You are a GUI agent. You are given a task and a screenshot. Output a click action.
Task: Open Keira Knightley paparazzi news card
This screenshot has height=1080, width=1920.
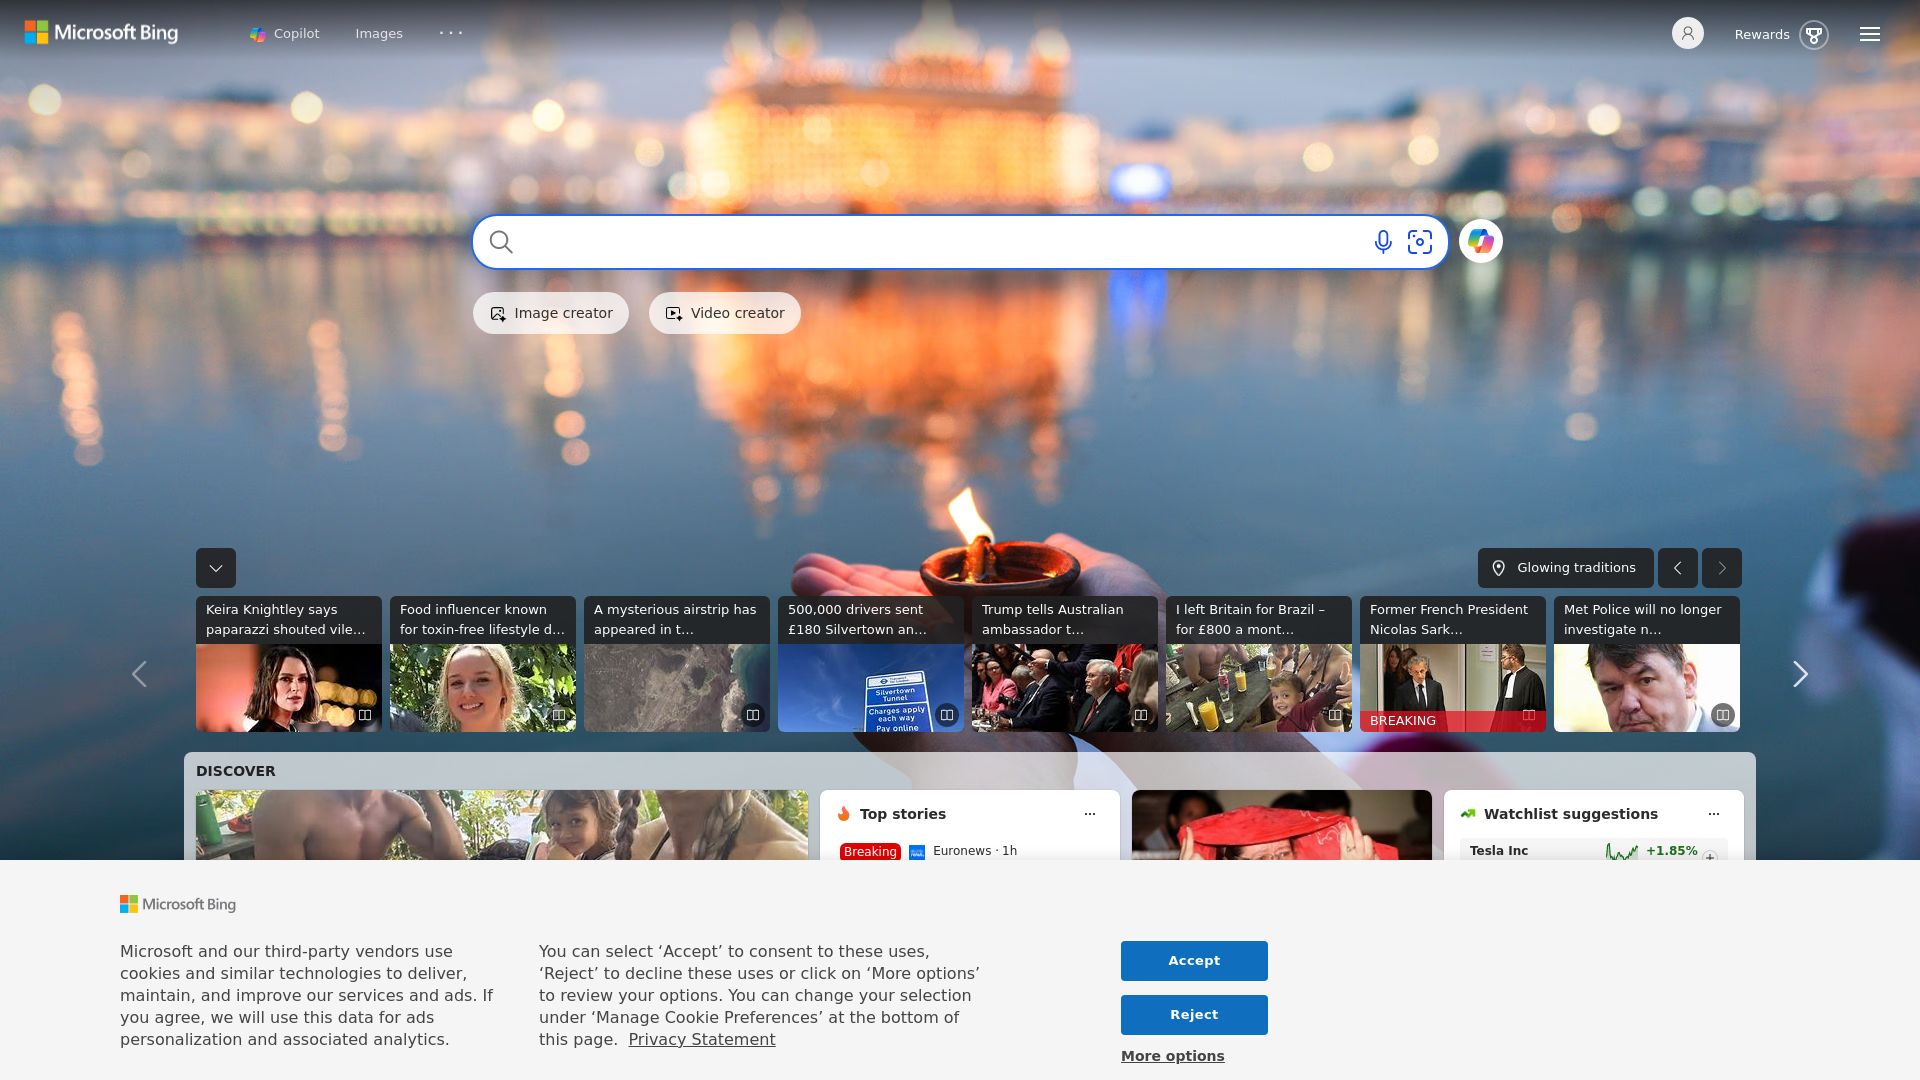288,664
